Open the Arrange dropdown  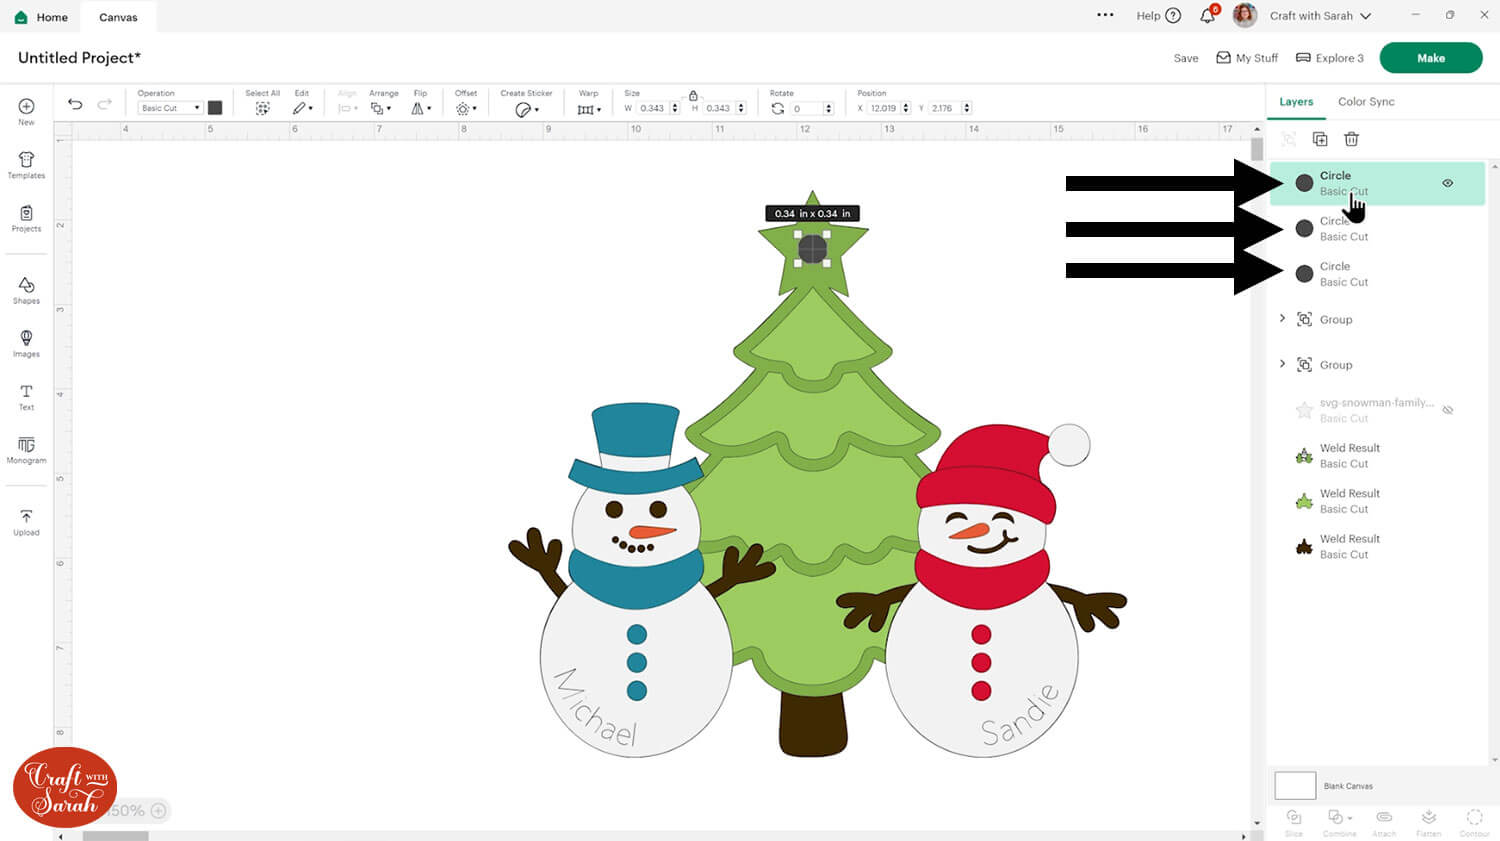[381, 108]
